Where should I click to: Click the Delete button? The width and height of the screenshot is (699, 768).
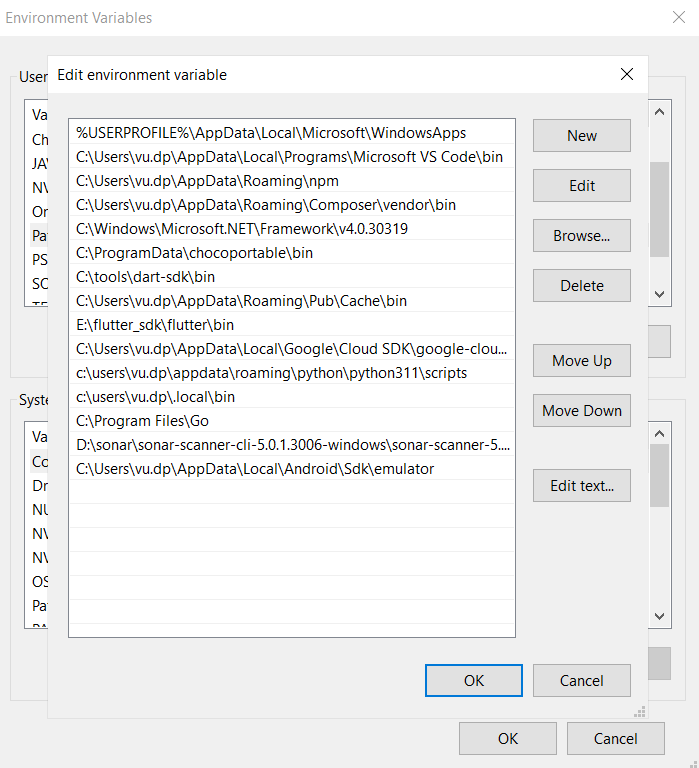click(581, 286)
